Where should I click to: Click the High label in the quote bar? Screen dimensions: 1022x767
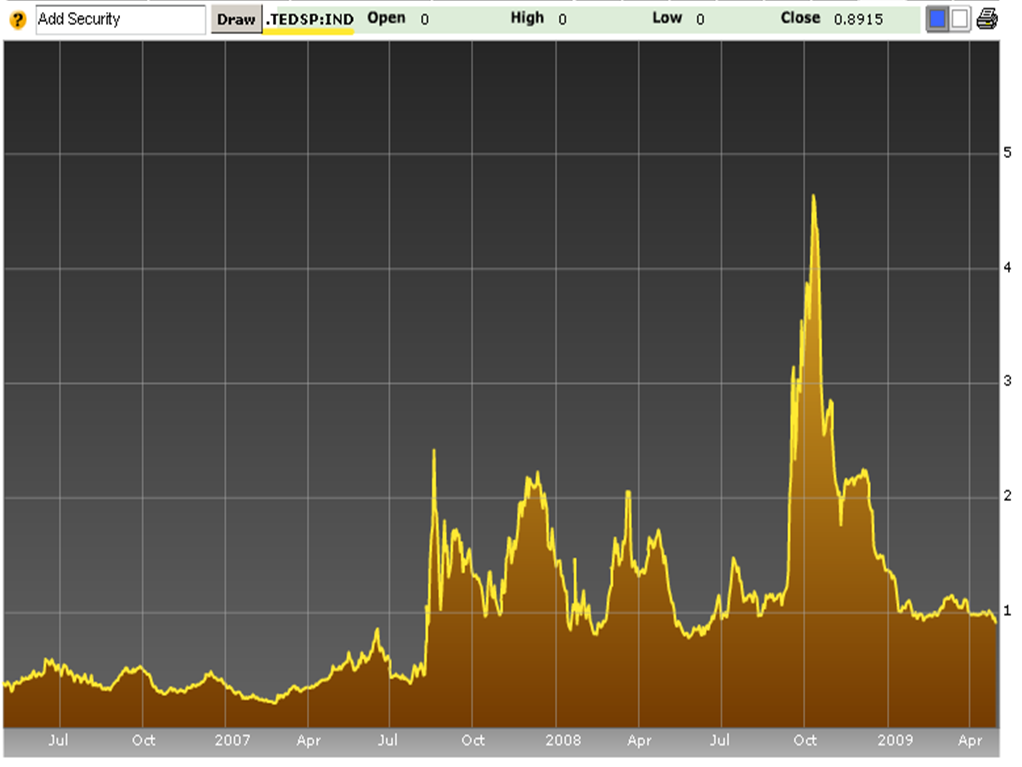(527, 18)
